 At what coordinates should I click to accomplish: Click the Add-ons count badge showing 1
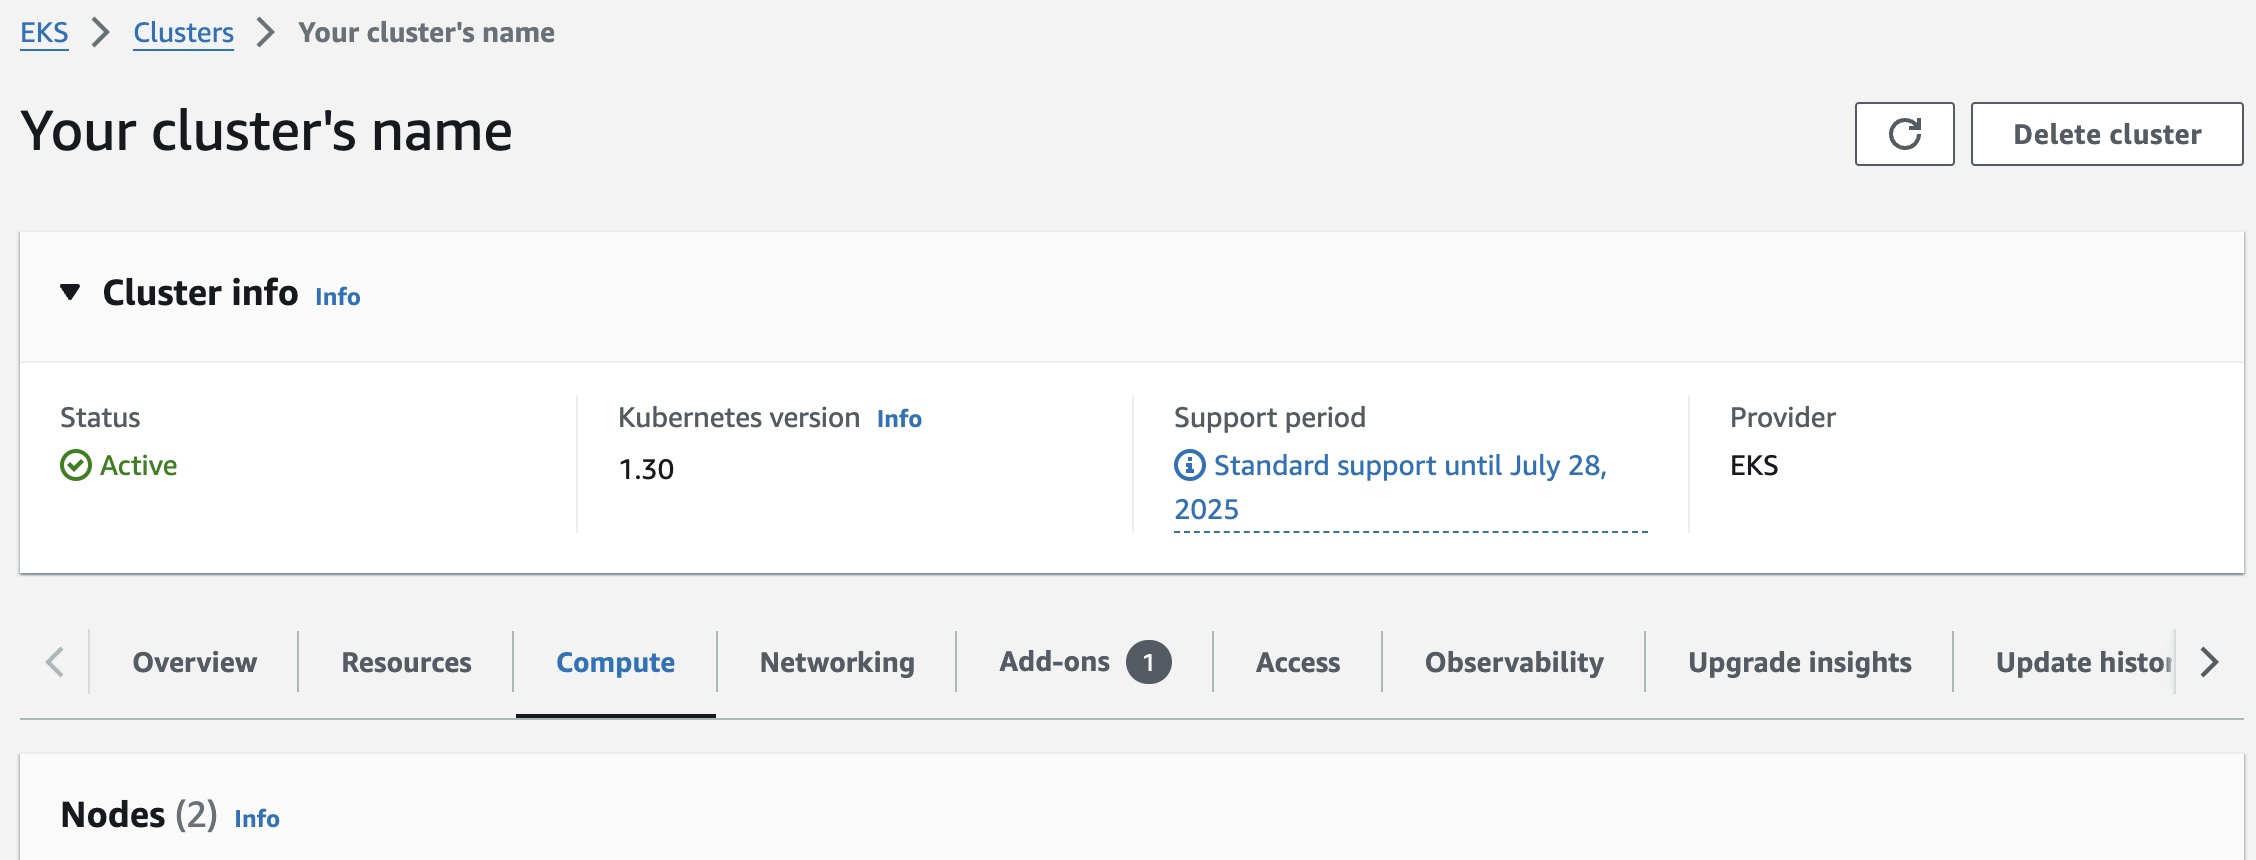tap(1148, 660)
